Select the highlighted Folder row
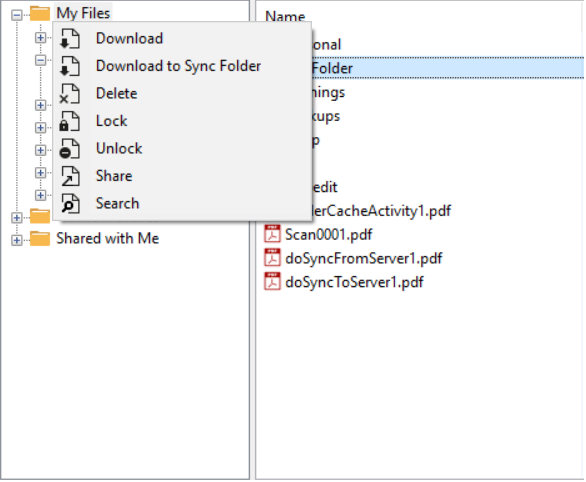 pyautogui.click(x=448, y=68)
